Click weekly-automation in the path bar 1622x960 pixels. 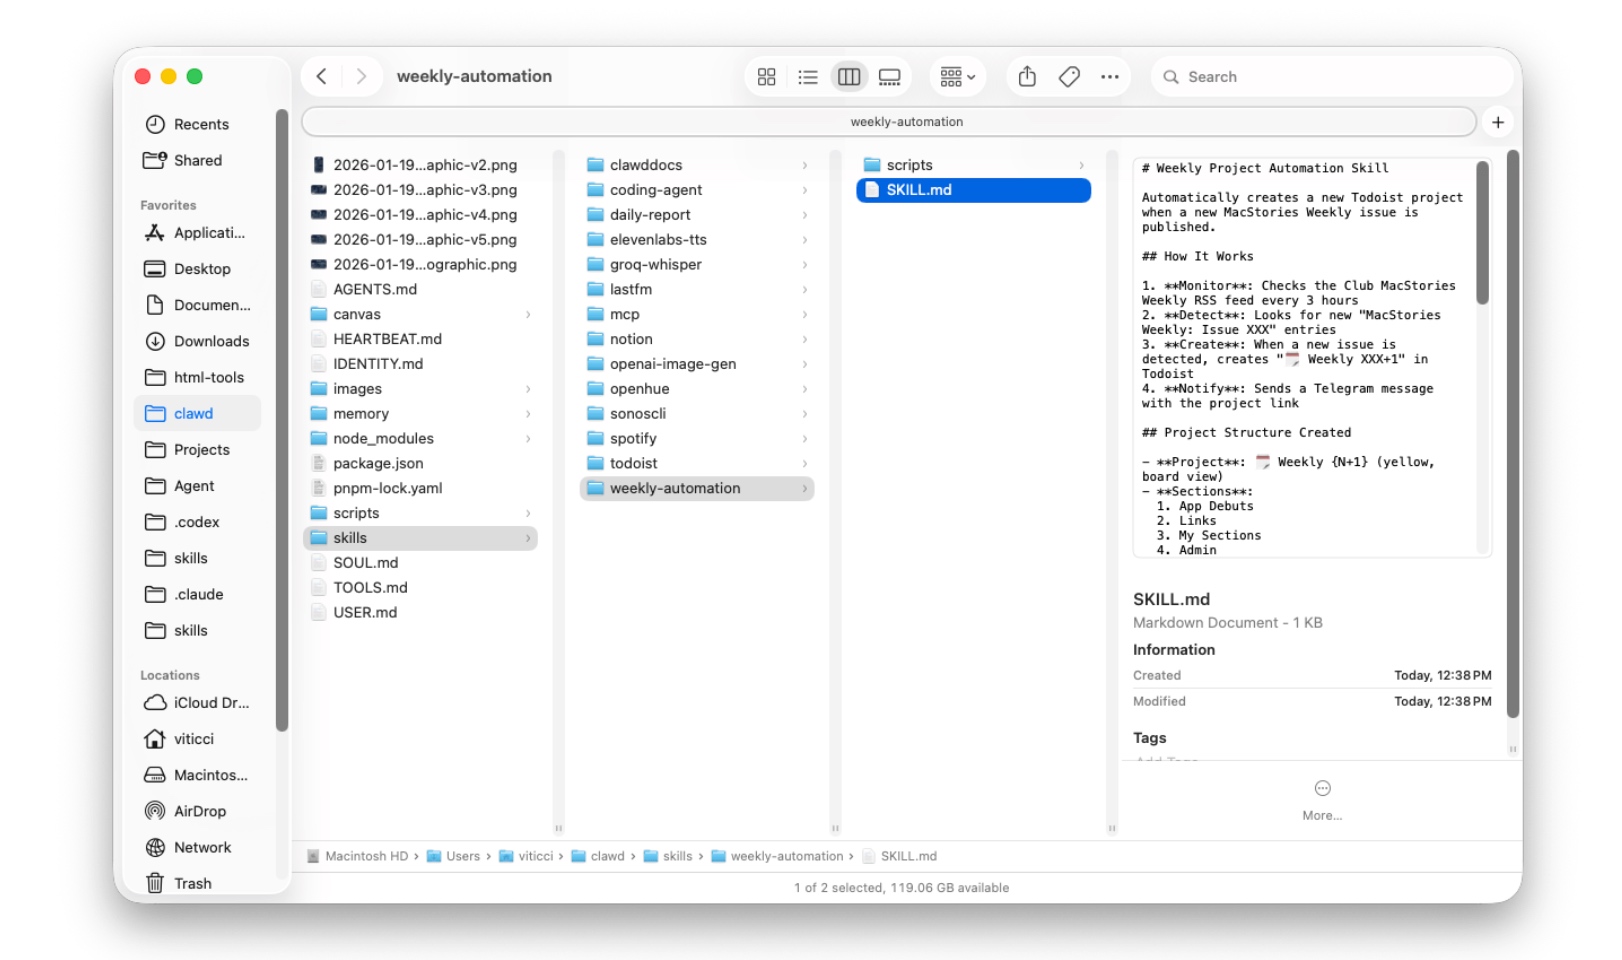(x=778, y=856)
